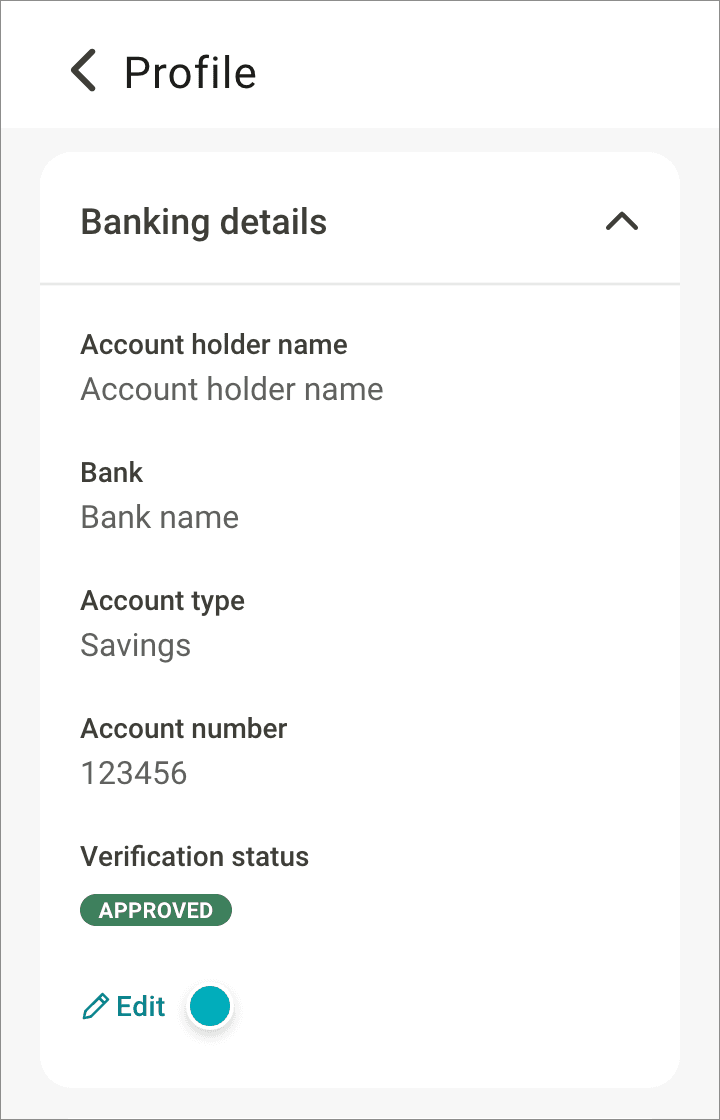The image size is (720, 1120).
Task: Click the APPROVED verification badge
Action: click(x=156, y=911)
